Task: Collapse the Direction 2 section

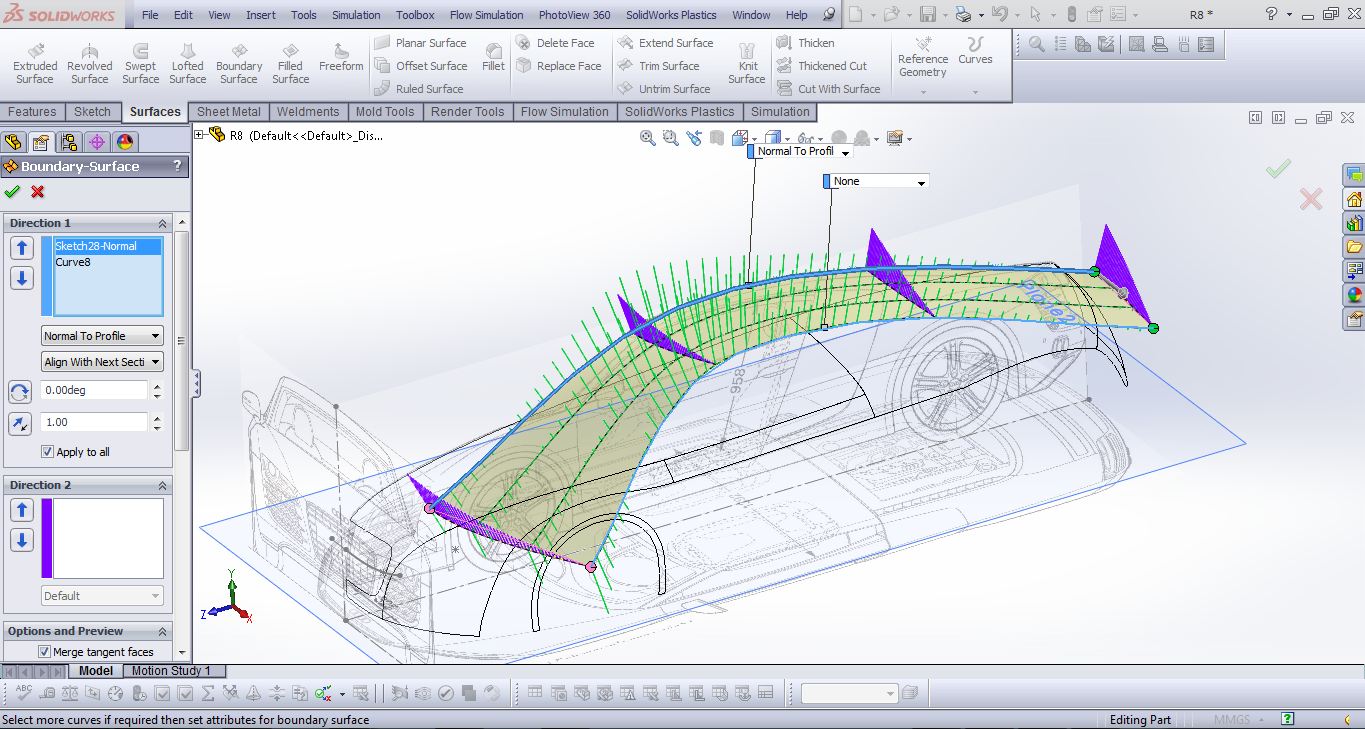Action: (x=162, y=485)
